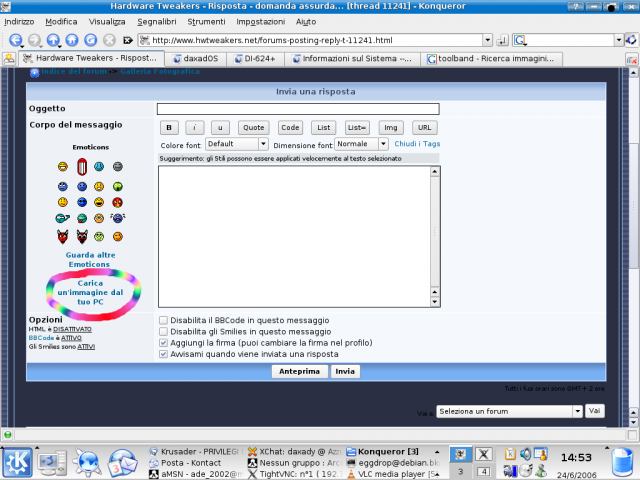
Task: Insert the red devil emoticon
Action: tap(62, 236)
